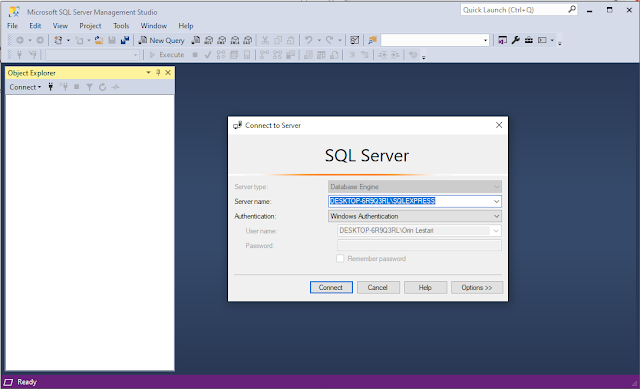
Task: Click the purple Solution Explorer icon
Action: point(502,40)
